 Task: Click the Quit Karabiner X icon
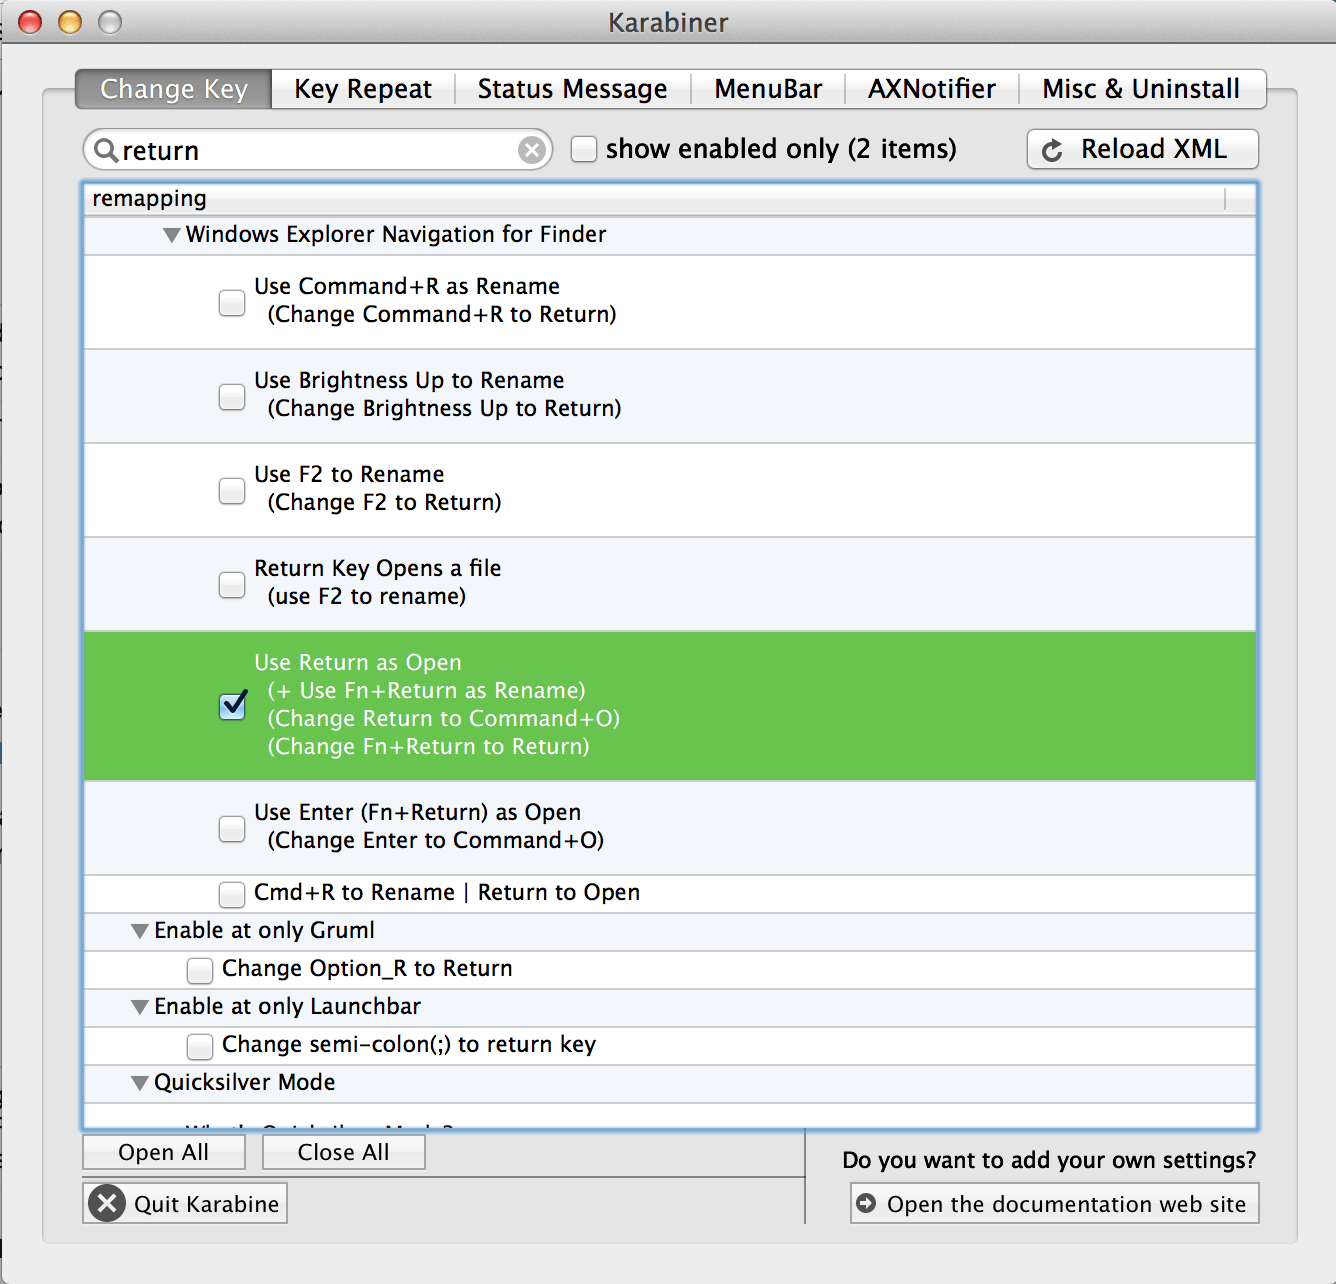pos(107,1203)
